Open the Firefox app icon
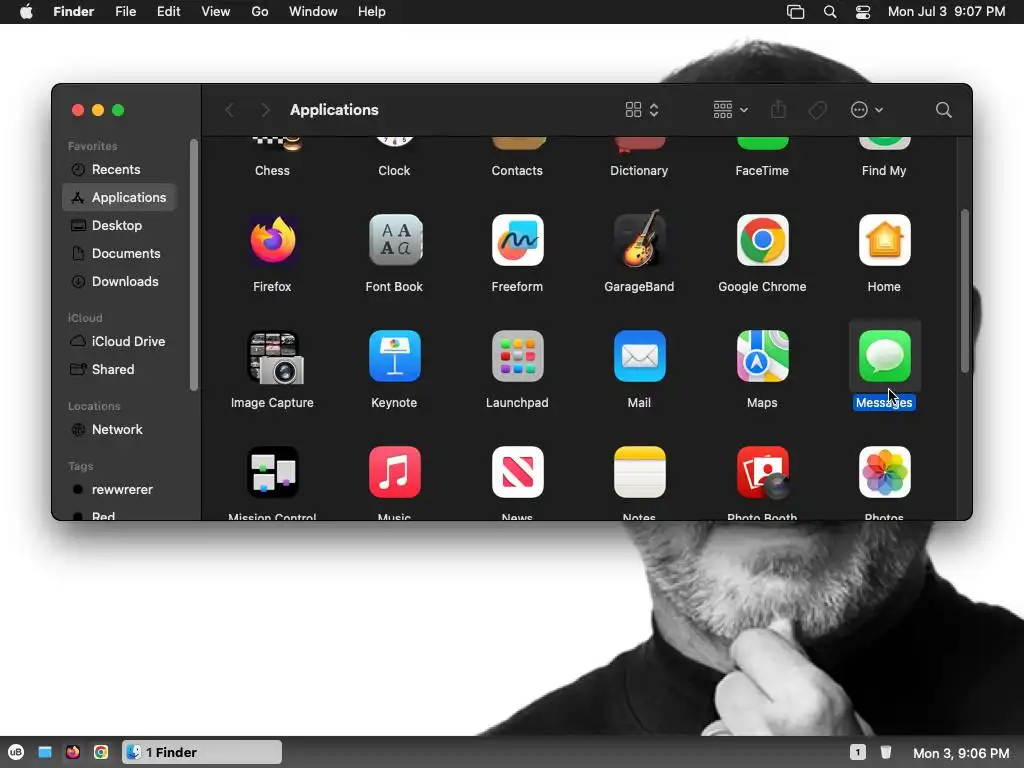 point(272,240)
